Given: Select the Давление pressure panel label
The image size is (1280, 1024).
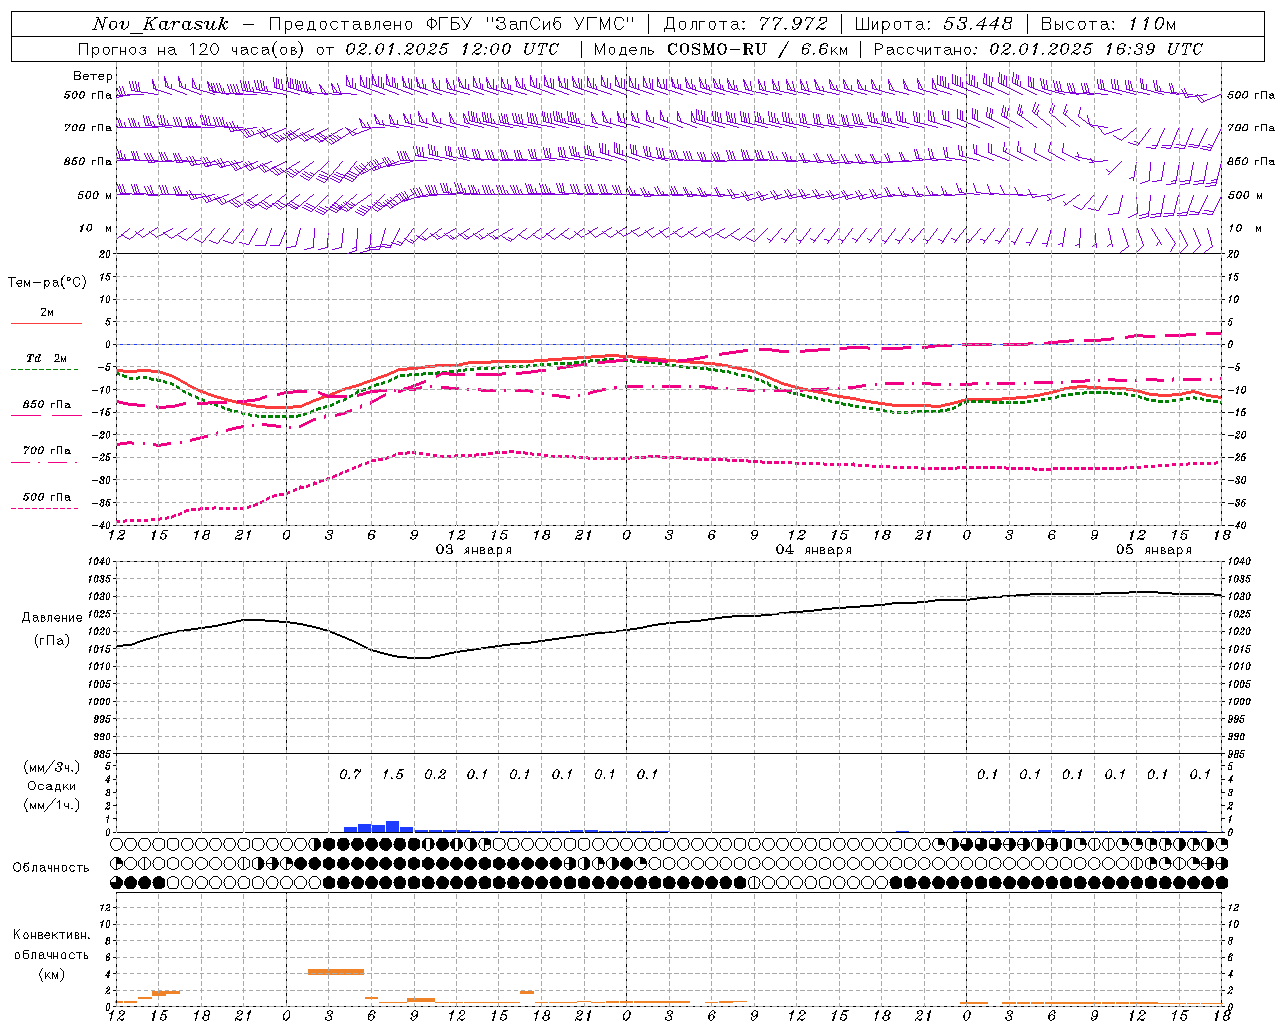Looking at the screenshot, I should [52, 618].
